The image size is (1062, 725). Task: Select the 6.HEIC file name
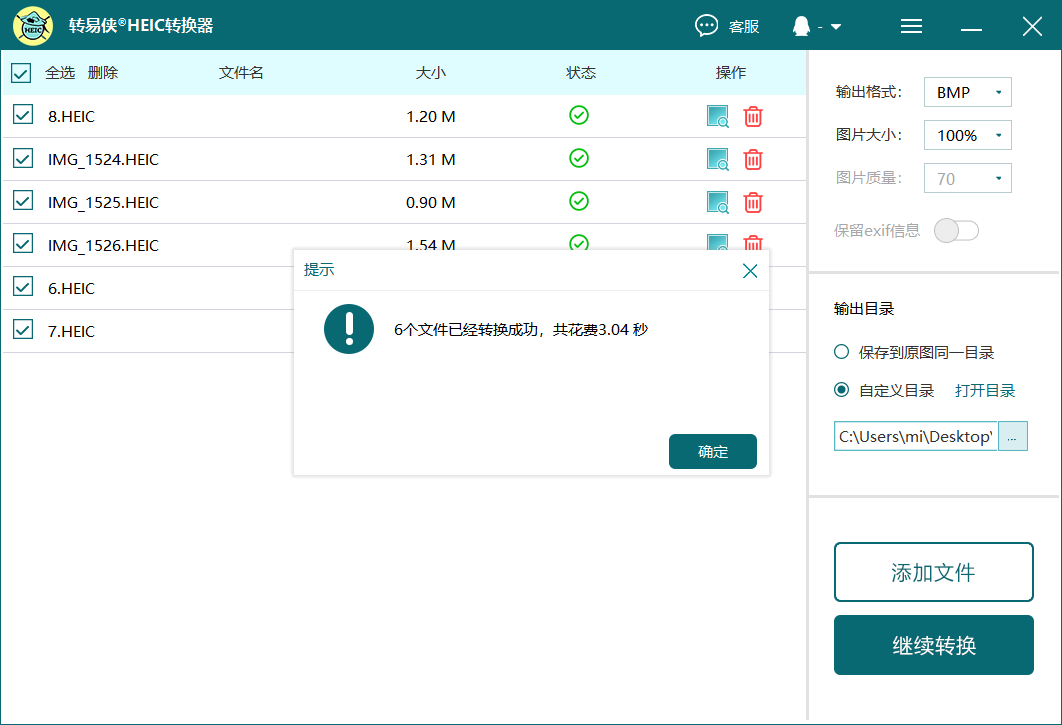coord(71,288)
